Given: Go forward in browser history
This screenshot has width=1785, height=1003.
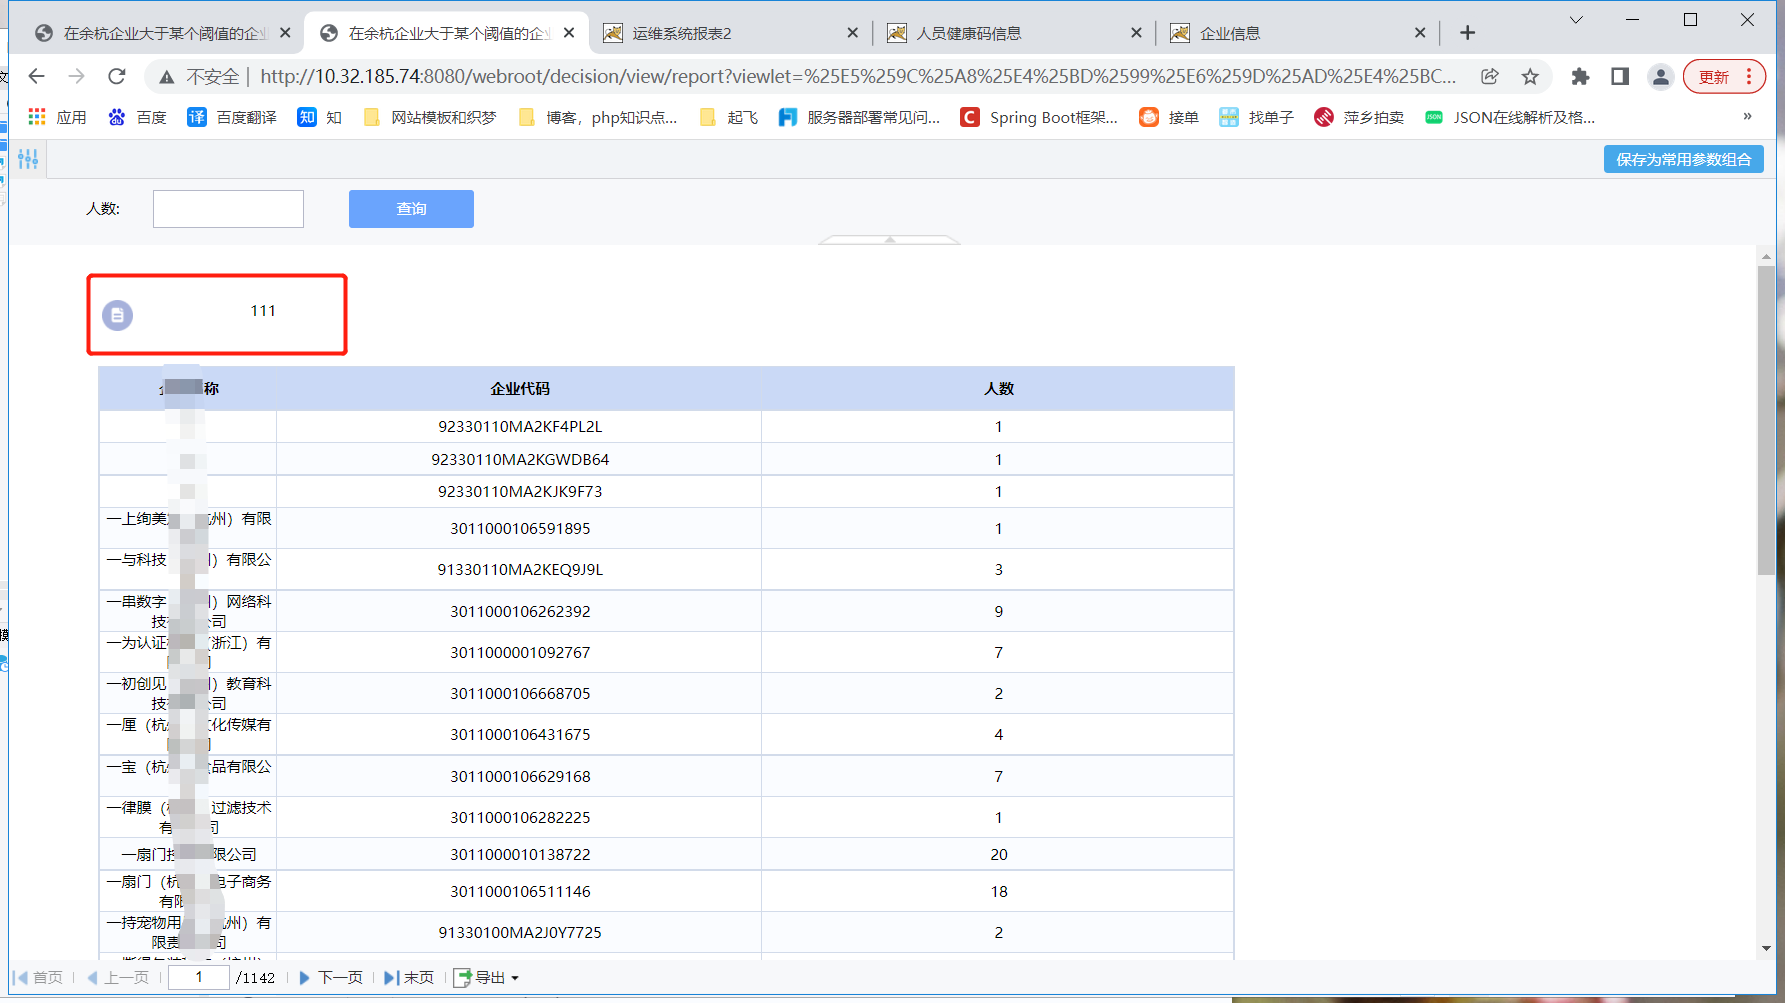Looking at the screenshot, I should point(77,76).
